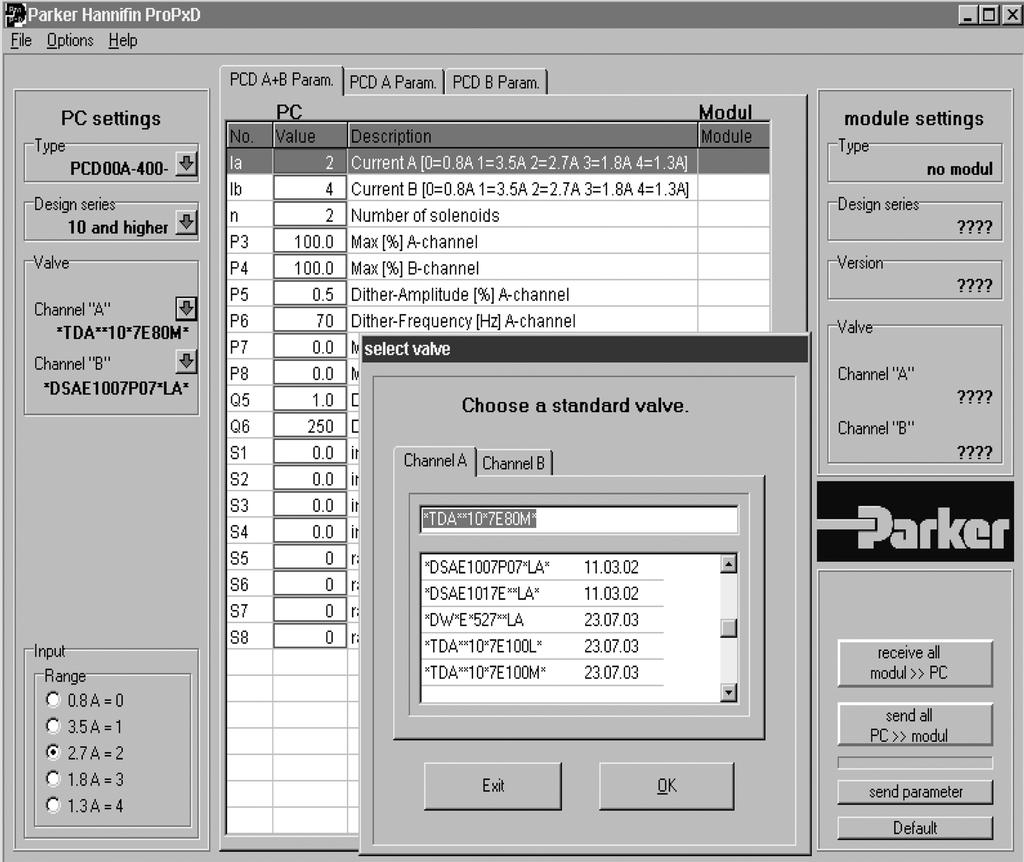This screenshot has width=1024, height=862.
Task: Click P7 value cell 0.0
Action: pos(310,347)
